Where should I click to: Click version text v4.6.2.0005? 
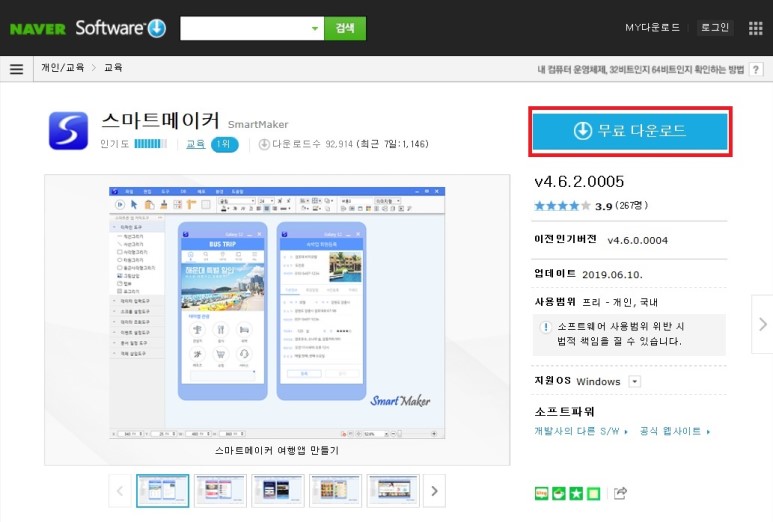[x=579, y=182]
